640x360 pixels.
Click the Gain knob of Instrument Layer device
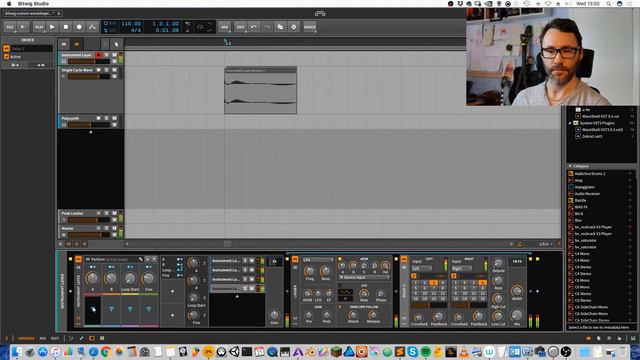(274, 315)
